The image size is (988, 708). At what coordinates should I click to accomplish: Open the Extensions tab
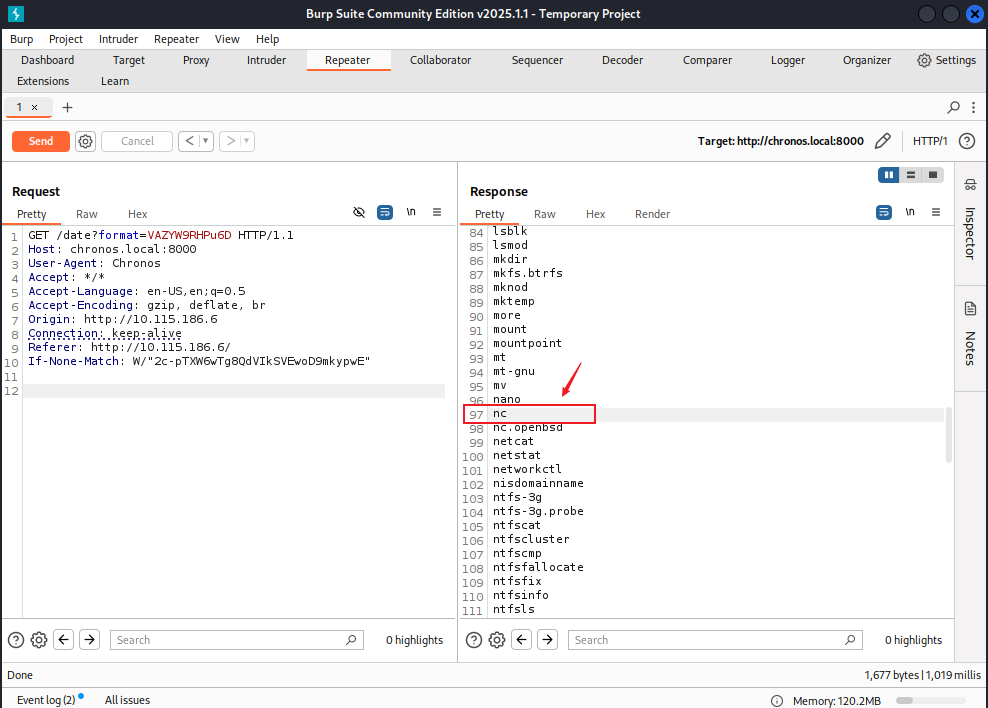[x=43, y=81]
